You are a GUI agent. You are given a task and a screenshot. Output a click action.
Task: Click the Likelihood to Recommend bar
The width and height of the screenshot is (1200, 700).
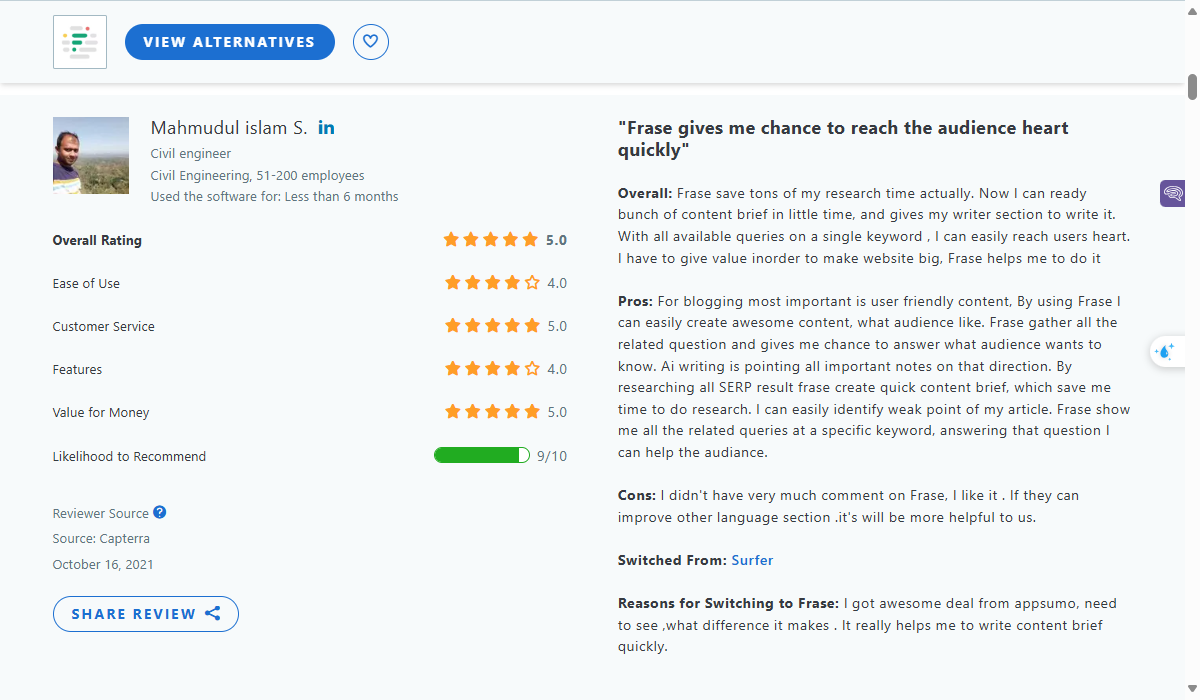tap(482, 456)
